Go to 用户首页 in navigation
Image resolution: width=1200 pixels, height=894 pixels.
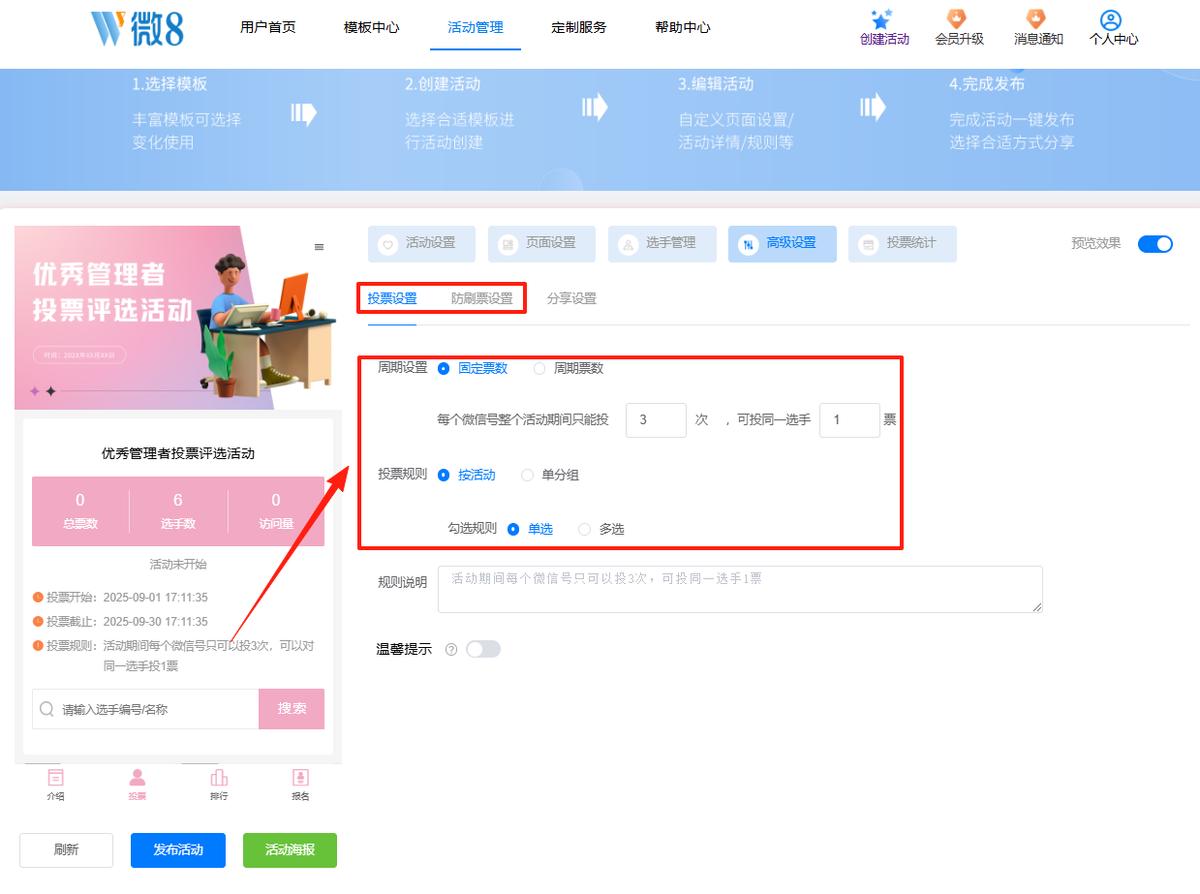(268, 27)
